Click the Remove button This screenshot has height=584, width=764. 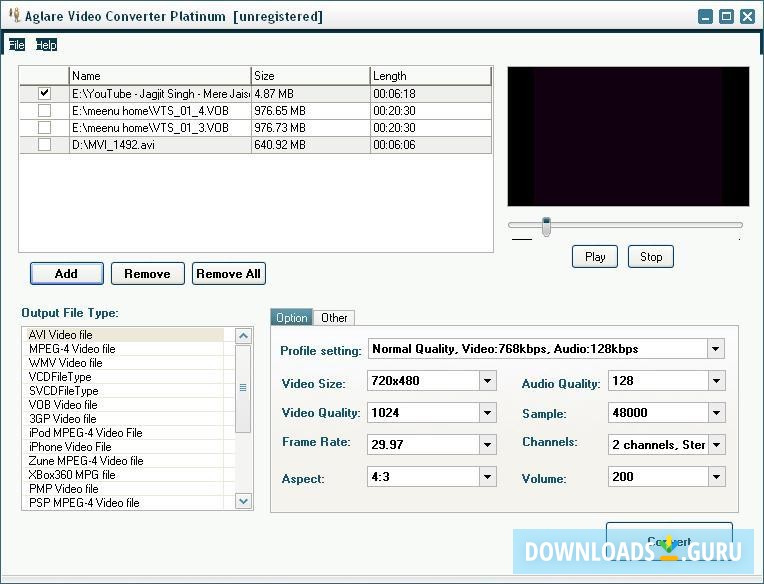click(148, 274)
